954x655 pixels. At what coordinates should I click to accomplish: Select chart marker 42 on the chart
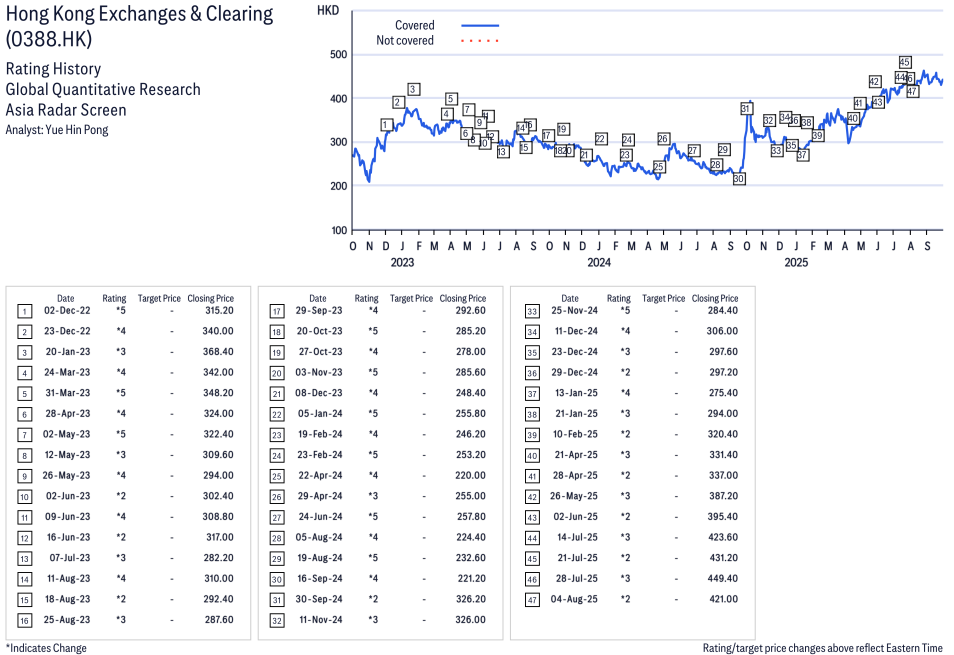tap(874, 82)
